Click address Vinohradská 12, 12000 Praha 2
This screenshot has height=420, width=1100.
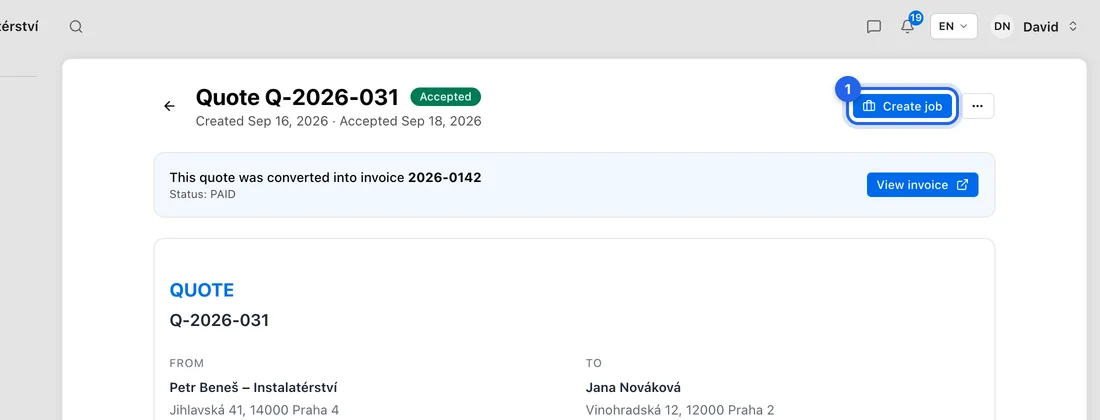pyautogui.click(x=680, y=410)
